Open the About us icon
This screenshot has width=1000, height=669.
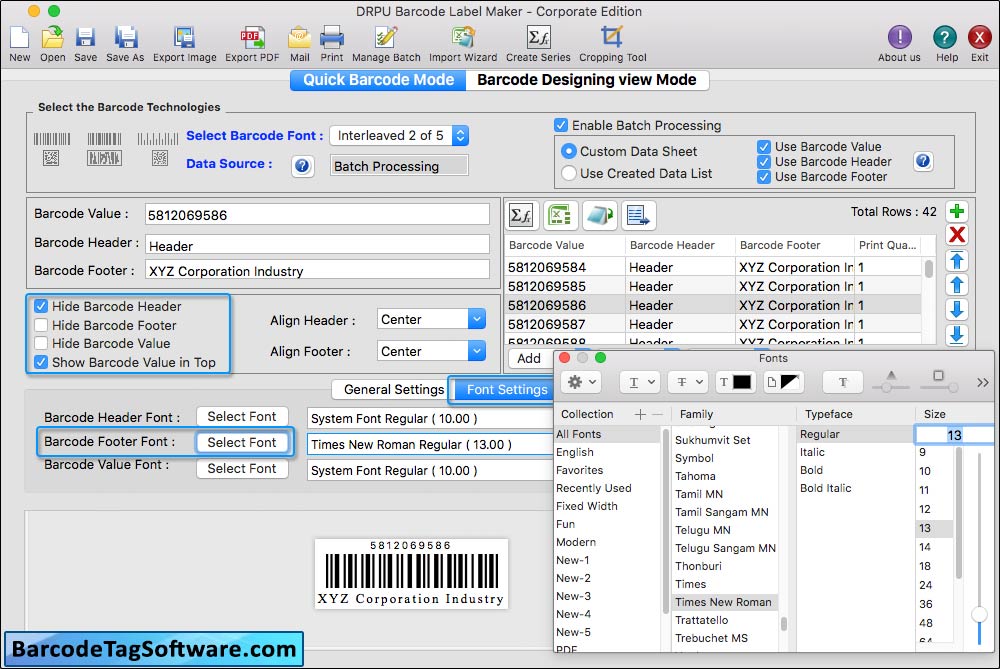pos(899,38)
